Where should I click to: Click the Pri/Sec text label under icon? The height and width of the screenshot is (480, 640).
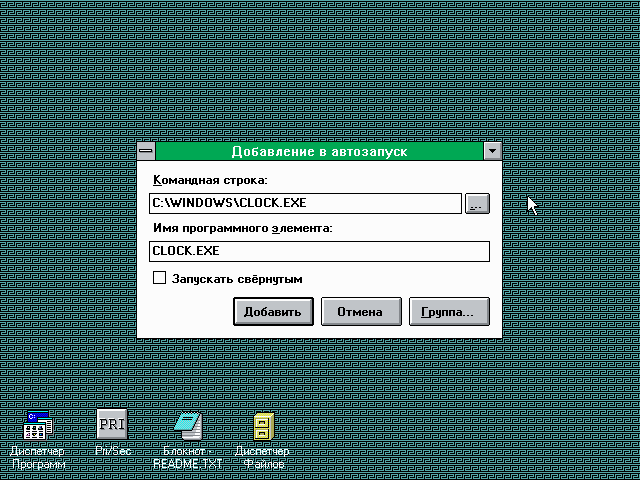point(112,451)
